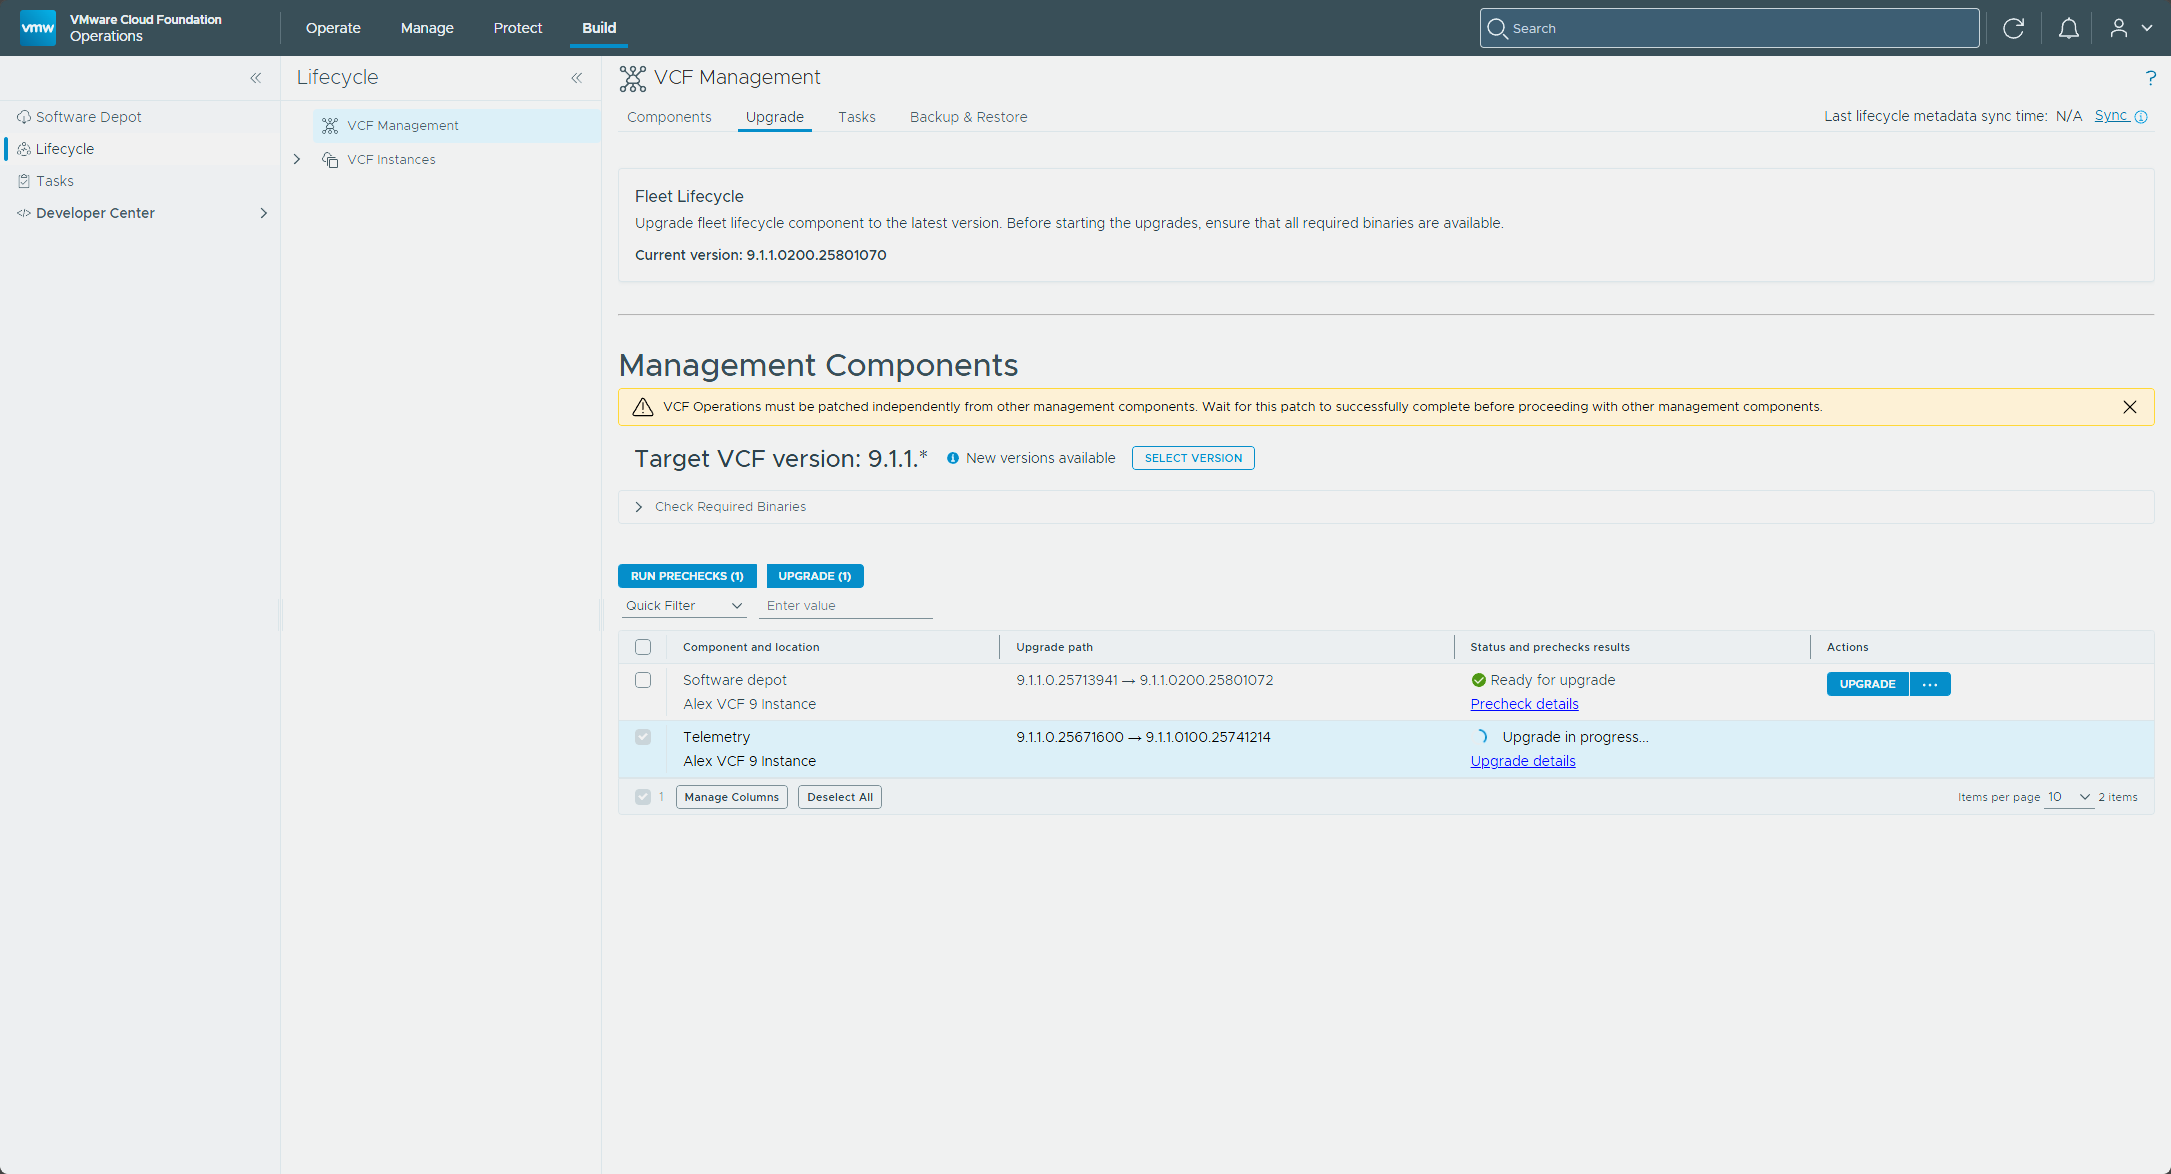Open the Protect menu
The height and width of the screenshot is (1174, 2171).
click(x=518, y=28)
